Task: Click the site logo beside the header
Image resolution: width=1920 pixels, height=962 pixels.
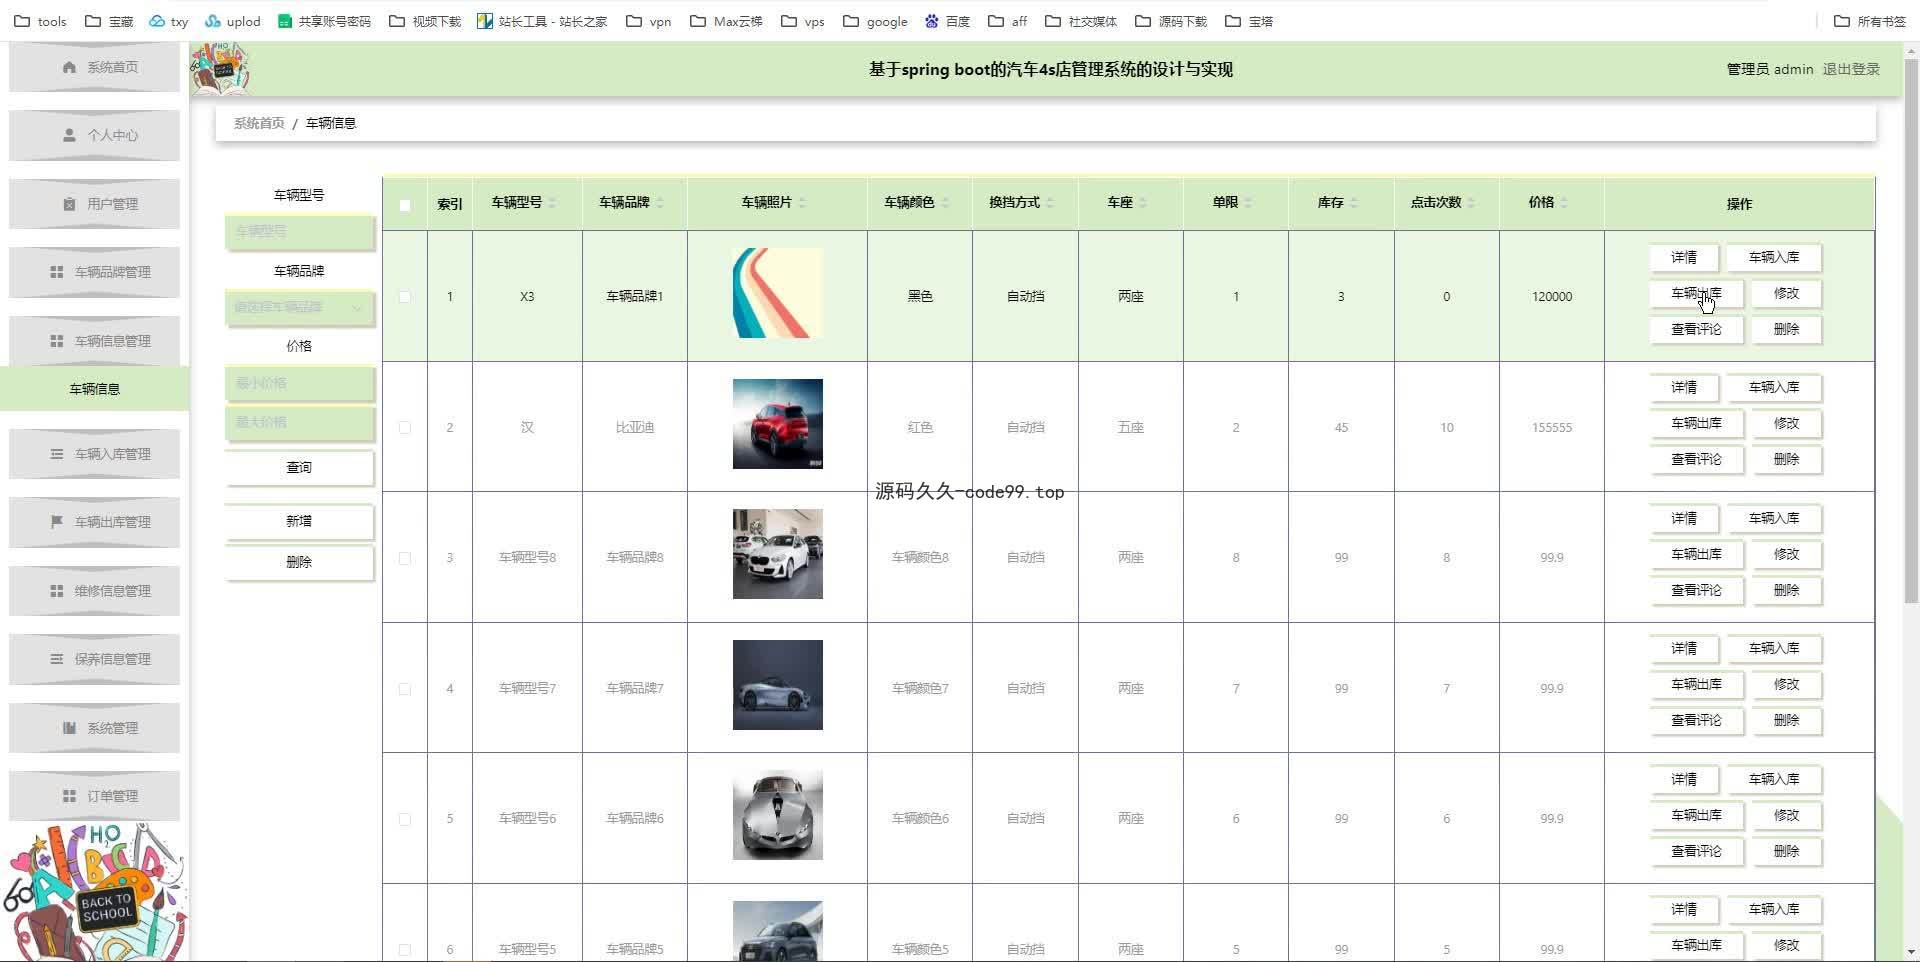Action: tap(220, 68)
